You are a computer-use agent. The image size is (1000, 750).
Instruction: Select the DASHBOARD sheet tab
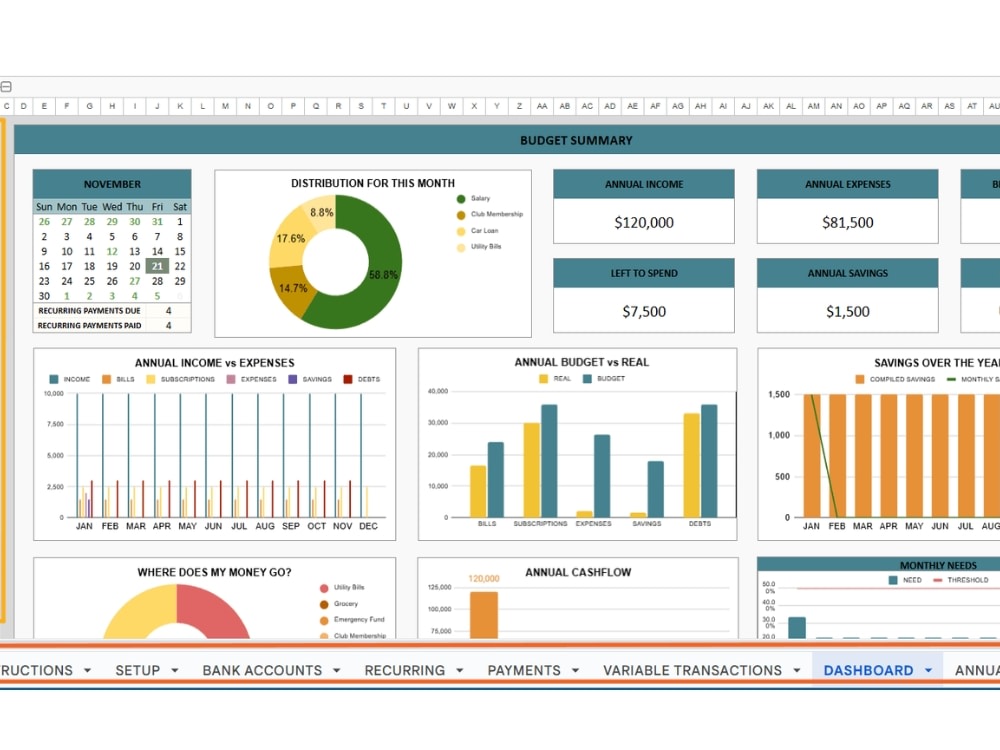coord(869,670)
